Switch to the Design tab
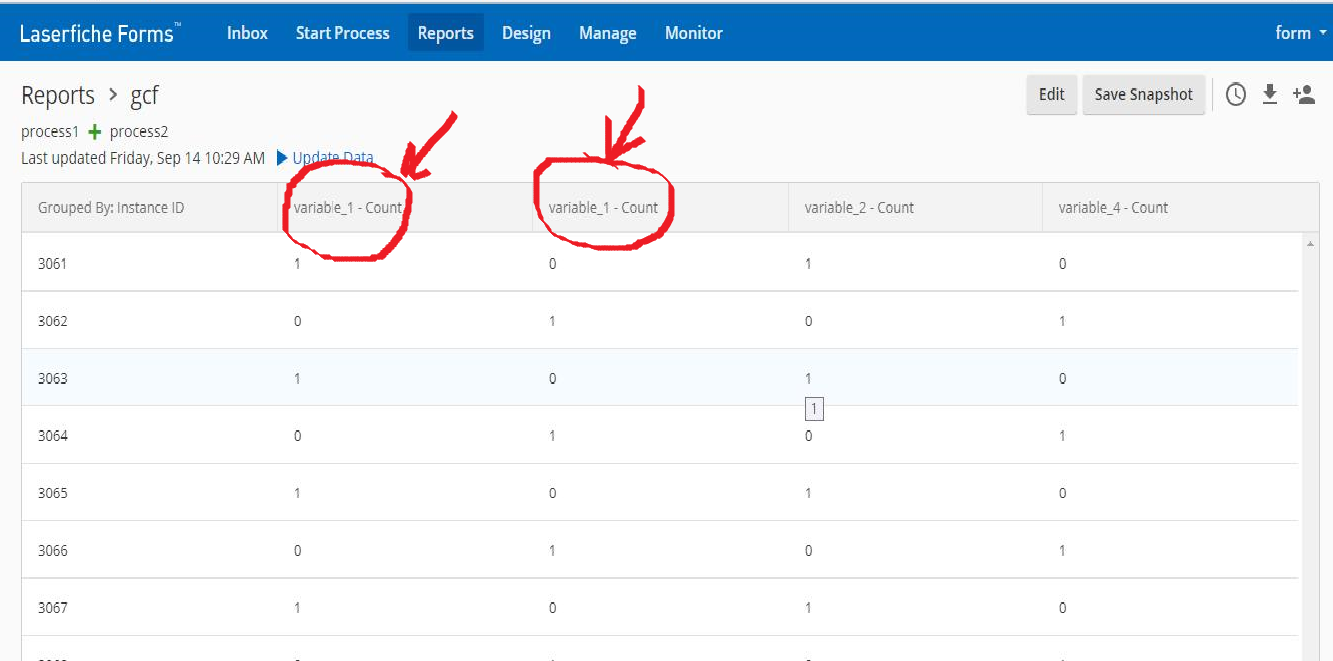Image resolution: width=1333 pixels, height=661 pixels. (526, 33)
